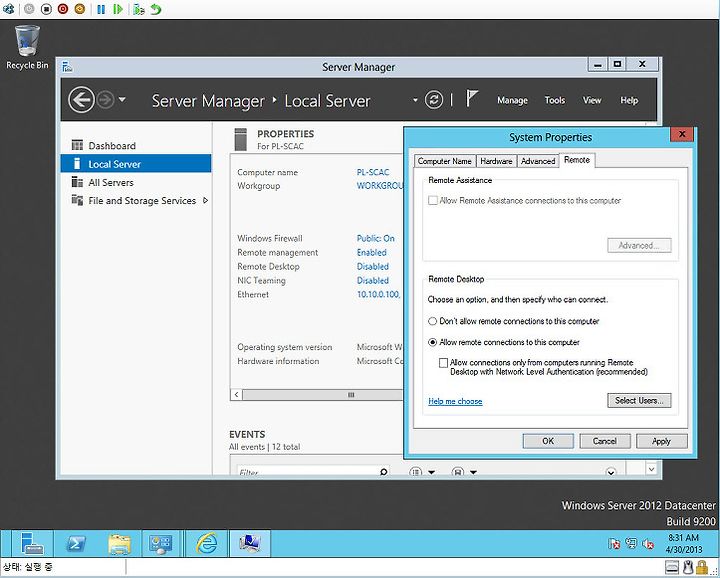Open the Help menu in Server Manager
This screenshot has height=578, width=720.
(629, 100)
